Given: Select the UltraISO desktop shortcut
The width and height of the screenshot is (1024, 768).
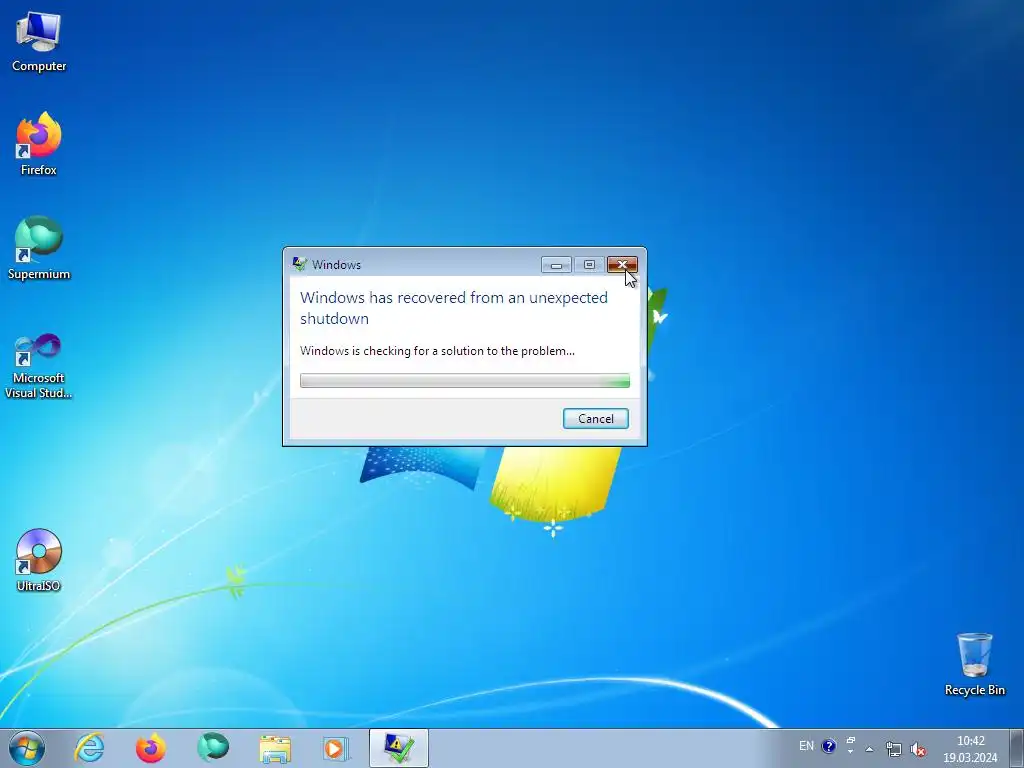Looking at the screenshot, I should [39, 560].
